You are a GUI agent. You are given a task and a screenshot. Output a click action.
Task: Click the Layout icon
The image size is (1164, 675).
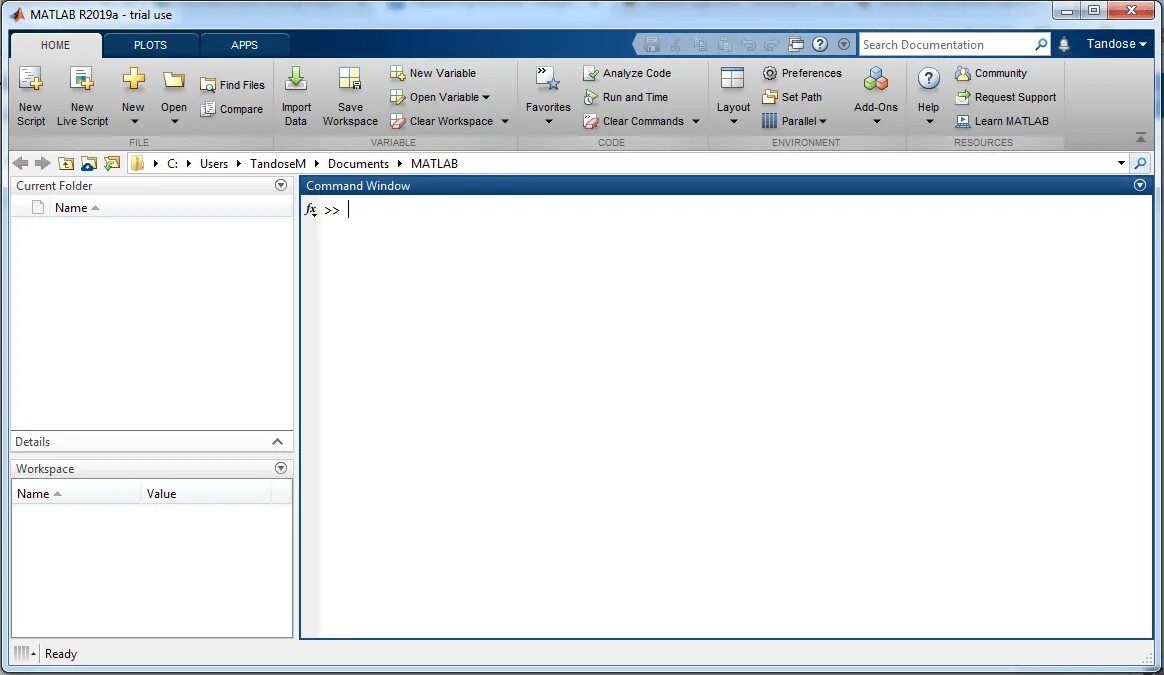[x=733, y=79]
